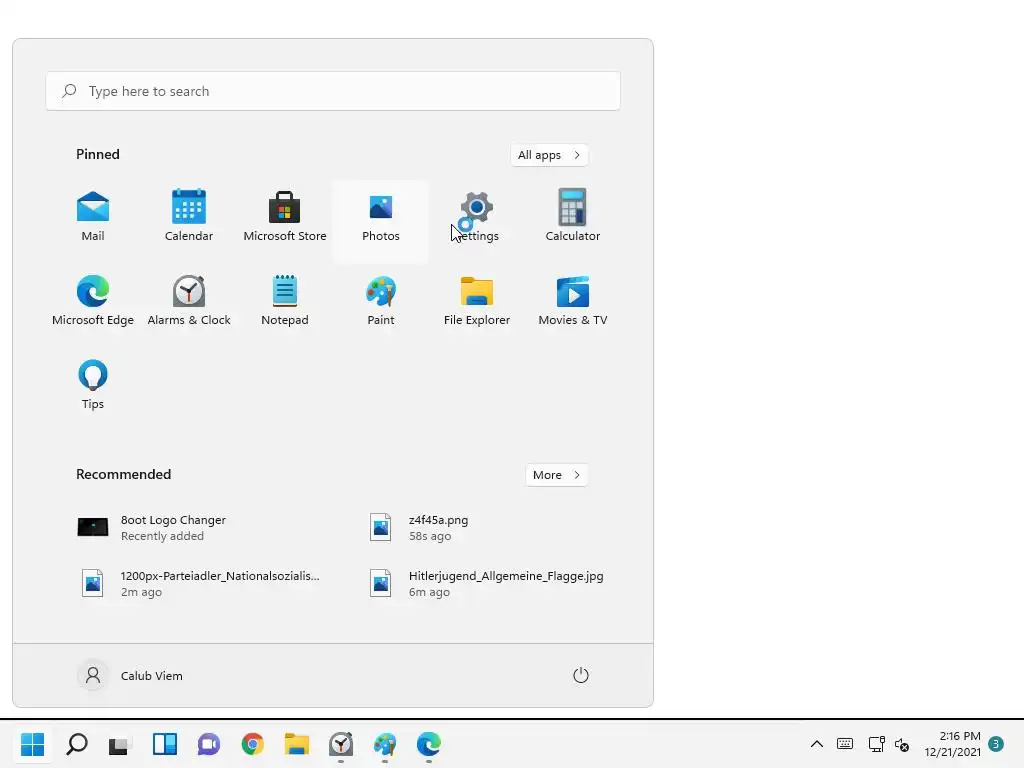The width and height of the screenshot is (1024, 768).
Task: Switch to Clock app on taskbar
Action: pyautogui.click(x=341, y=744)
